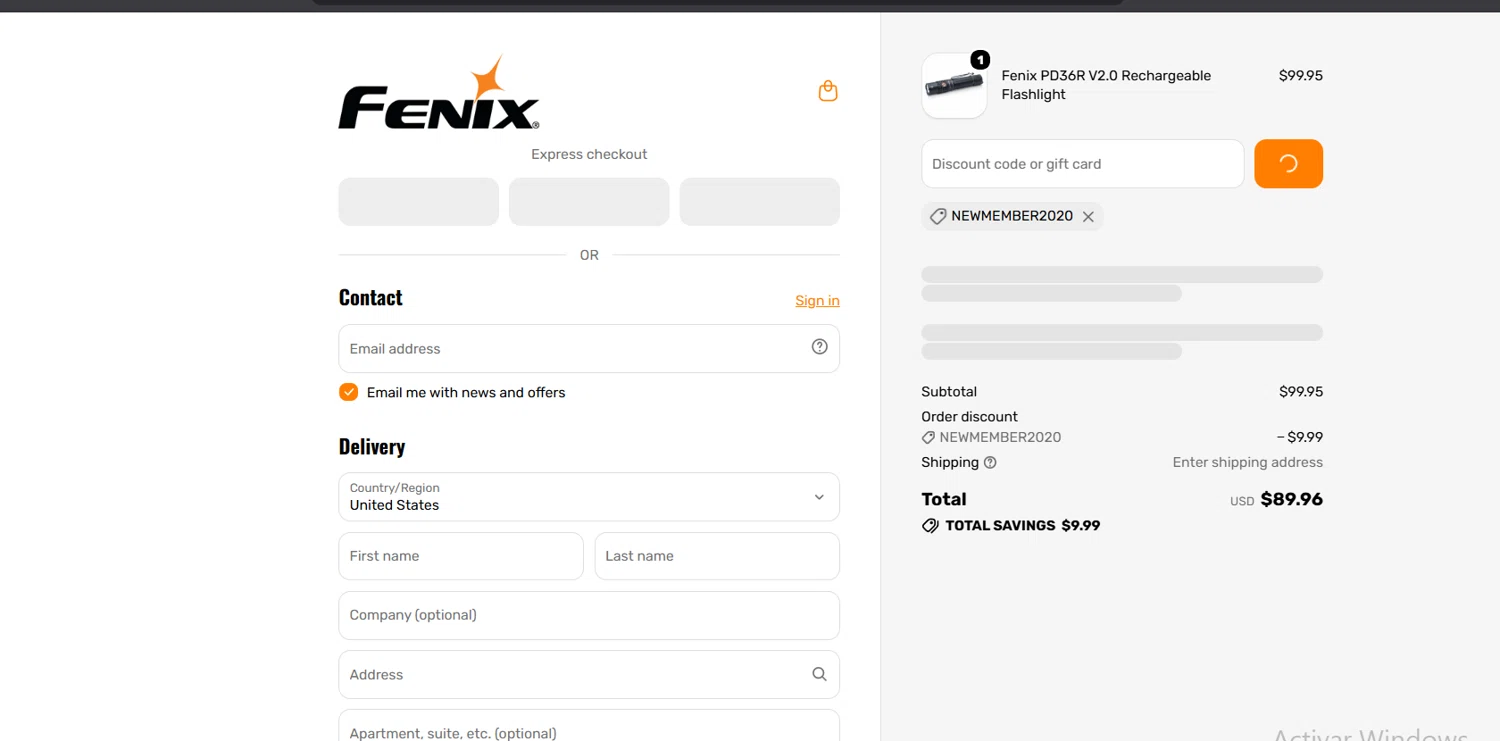Click the address search magnifier icon
The height and width of the screenshot is (741, 1500).
[819, 674]
